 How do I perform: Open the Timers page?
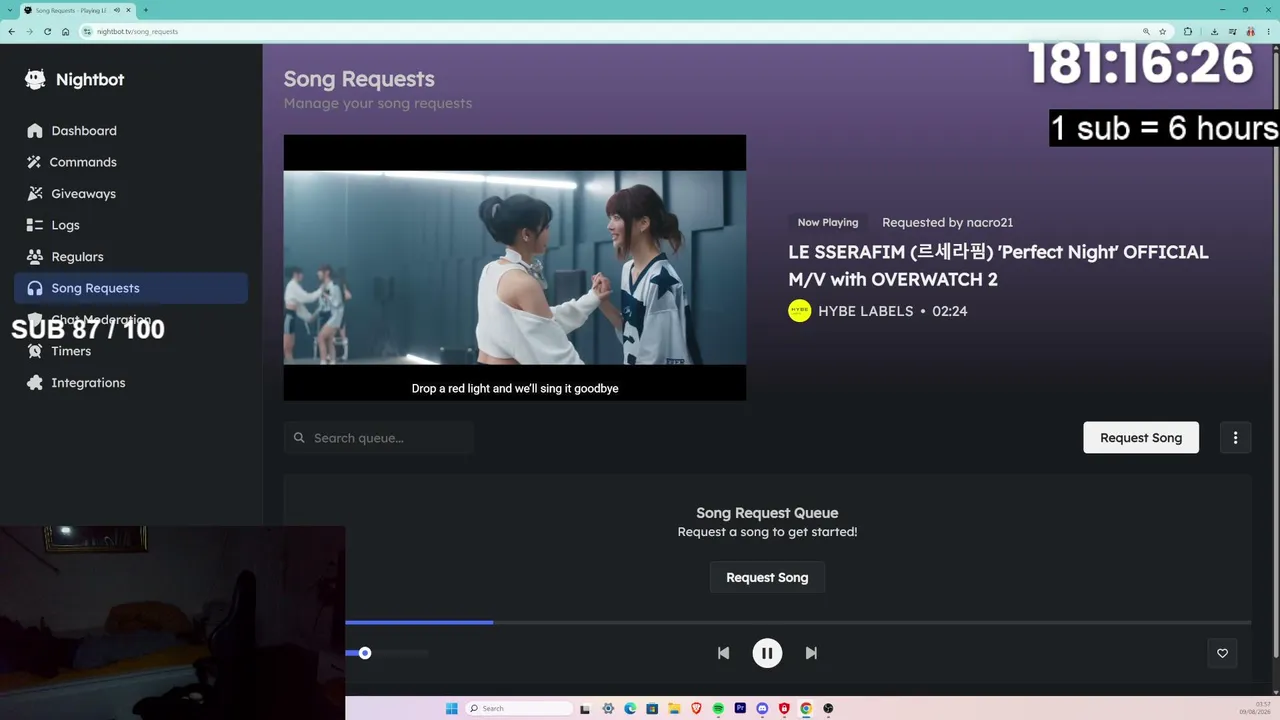click(131, 351)
